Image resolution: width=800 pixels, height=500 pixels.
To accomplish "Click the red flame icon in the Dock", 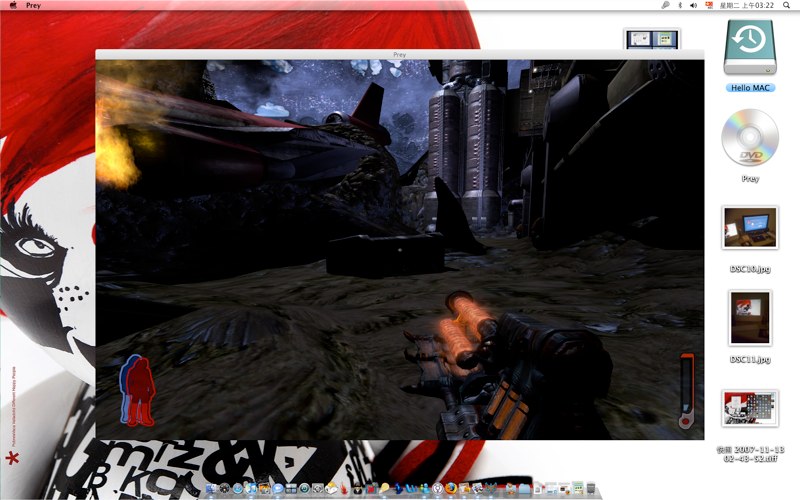I will click(344, 488).
